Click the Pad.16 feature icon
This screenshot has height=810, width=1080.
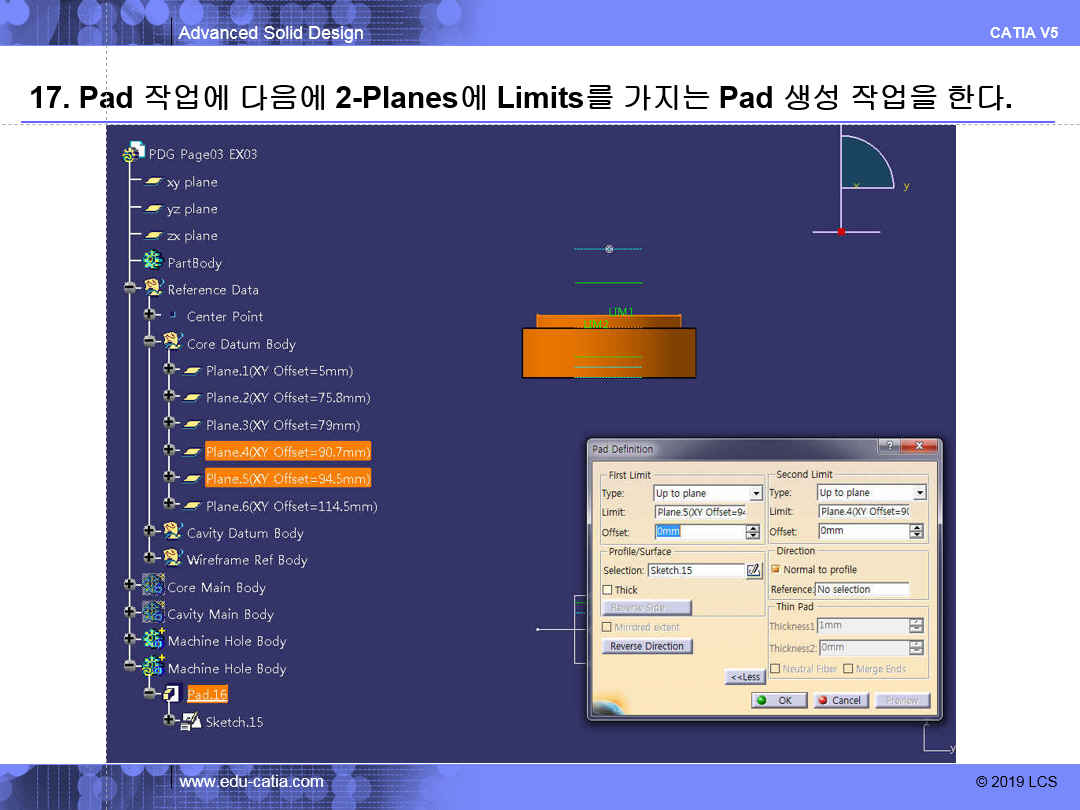172,694
